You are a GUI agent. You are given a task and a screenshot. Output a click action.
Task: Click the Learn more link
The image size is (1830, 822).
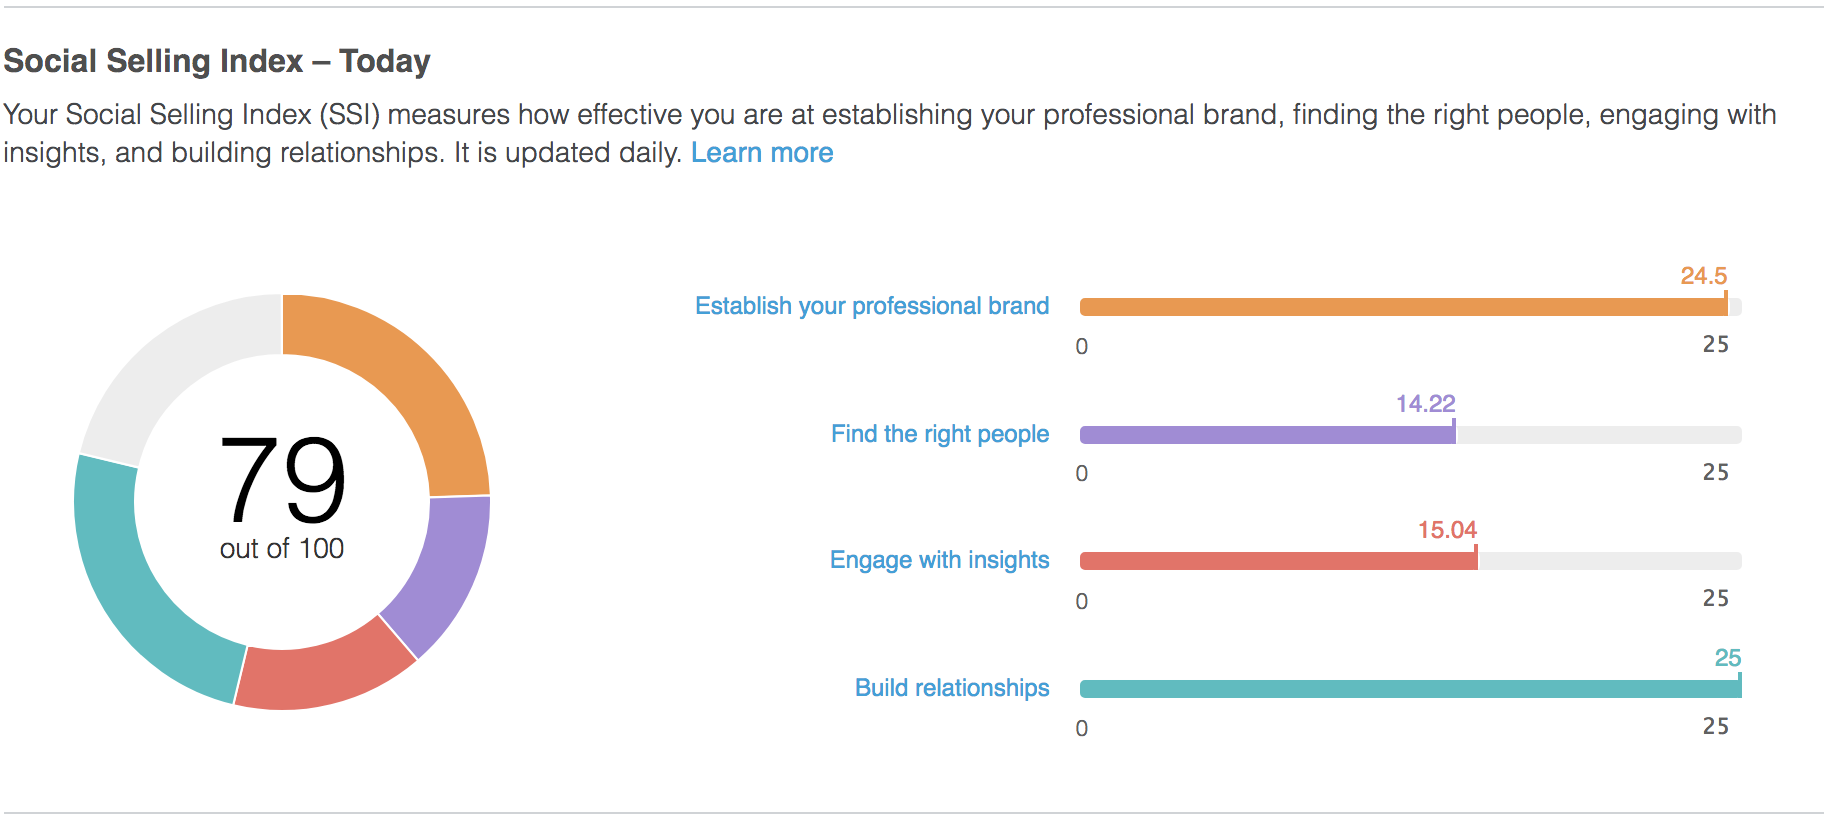pyautogui.click(x=763, y=152)
